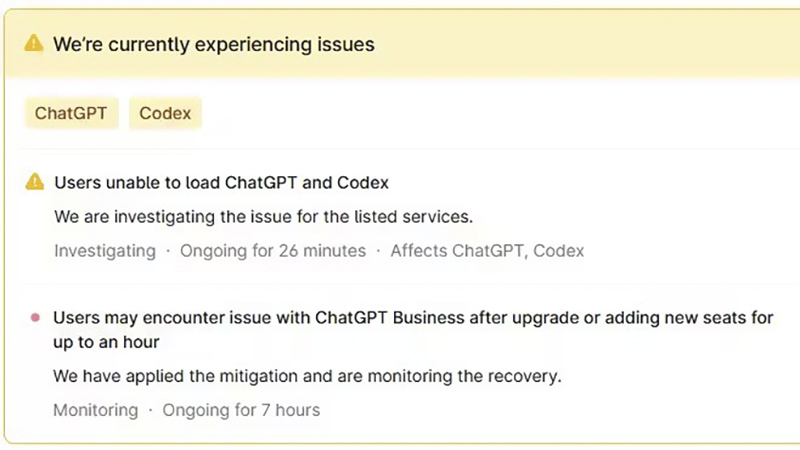Click the "Ongoing for 26 minutes" duration text

tap(273, 251)
